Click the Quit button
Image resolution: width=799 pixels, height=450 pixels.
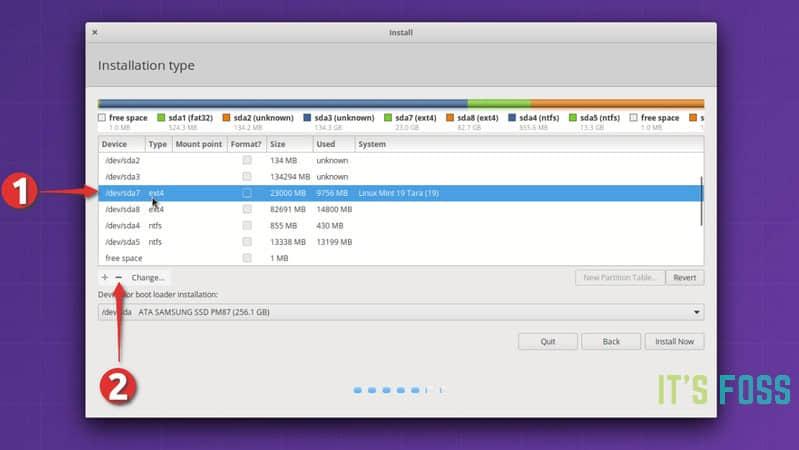[548, 341]
